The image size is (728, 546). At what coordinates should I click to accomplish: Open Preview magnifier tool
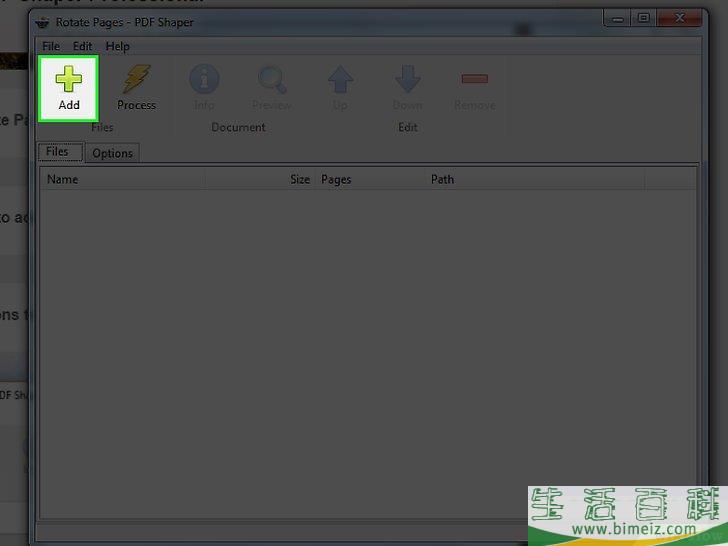(x=272, y=80)
